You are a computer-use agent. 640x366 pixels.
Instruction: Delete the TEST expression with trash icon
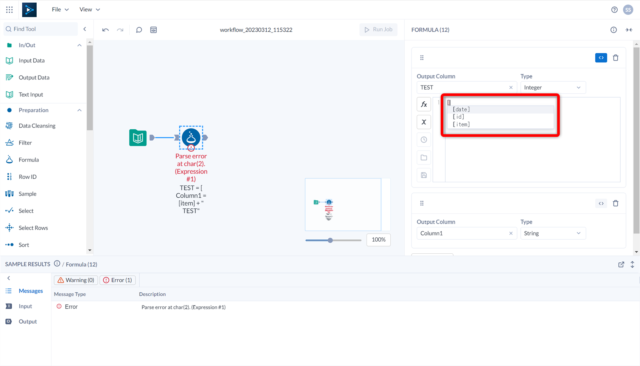tap(616, 58)
